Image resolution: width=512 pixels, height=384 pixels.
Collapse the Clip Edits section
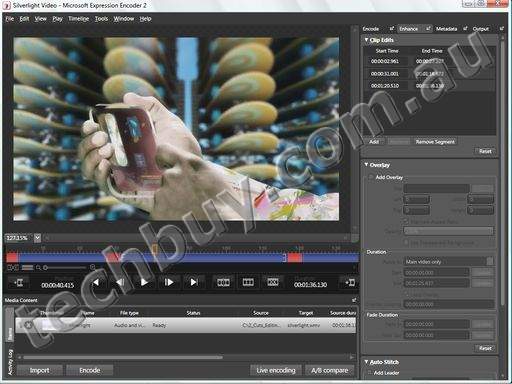point(366,40)
